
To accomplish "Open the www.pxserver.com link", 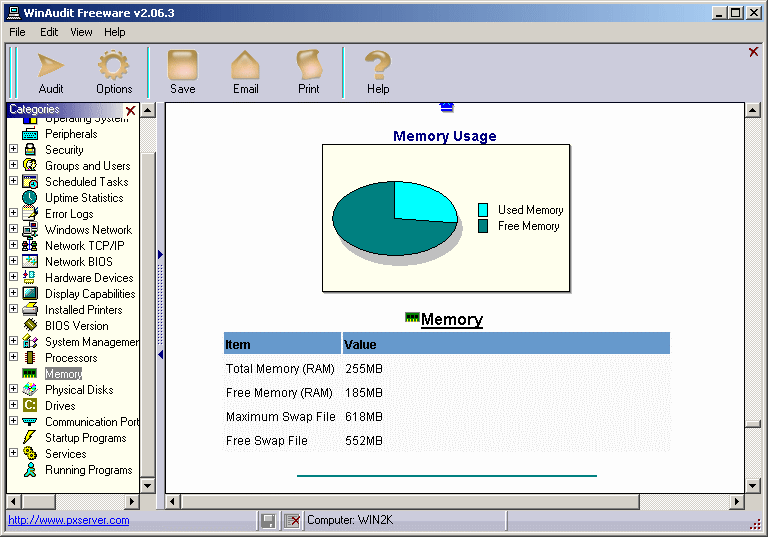I will (x=69, y=520).
